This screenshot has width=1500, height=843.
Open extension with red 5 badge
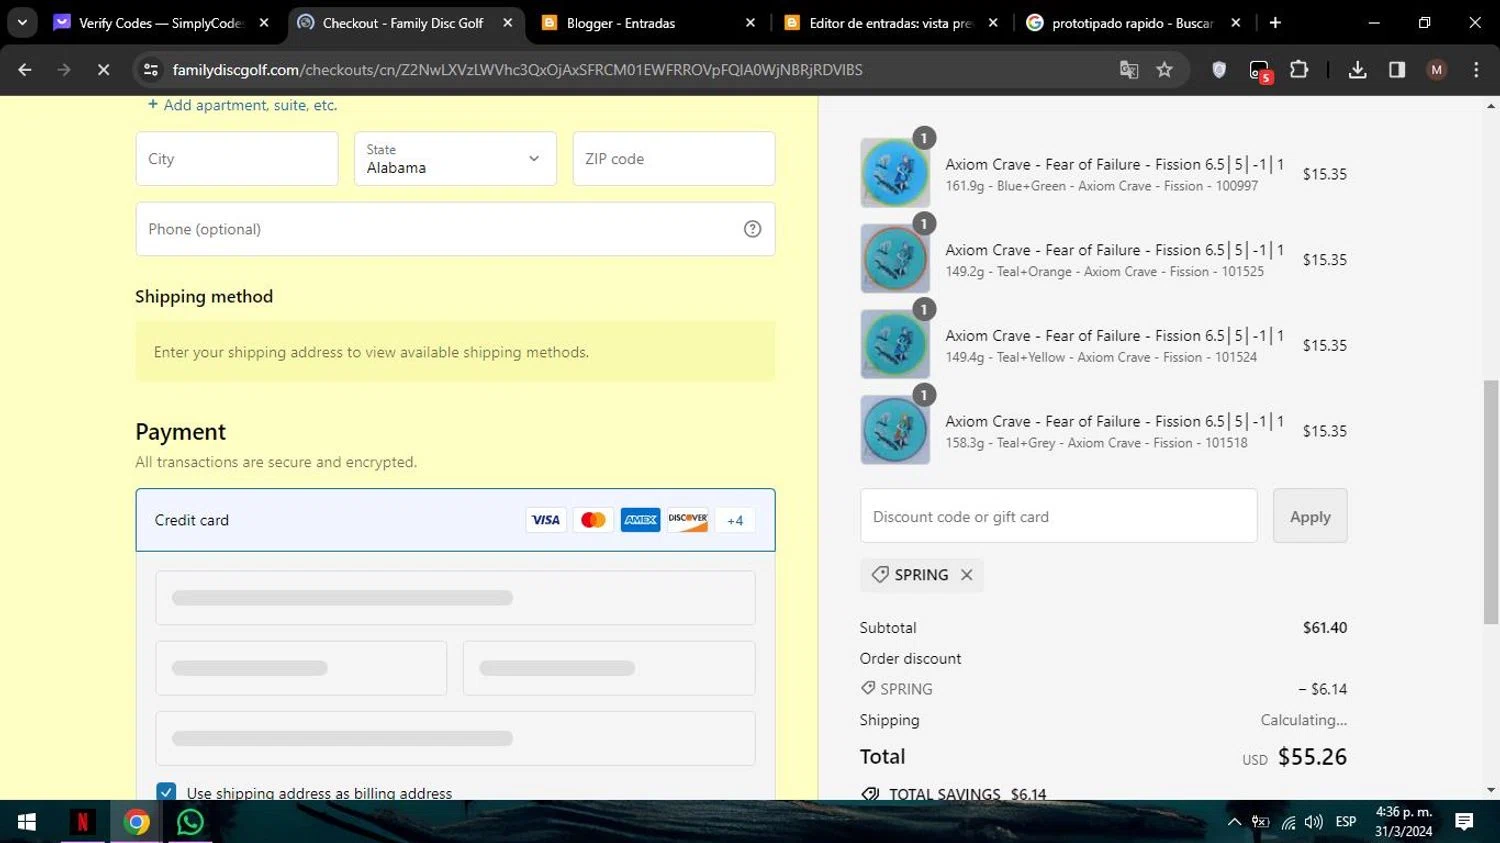tap(1260, 71)
